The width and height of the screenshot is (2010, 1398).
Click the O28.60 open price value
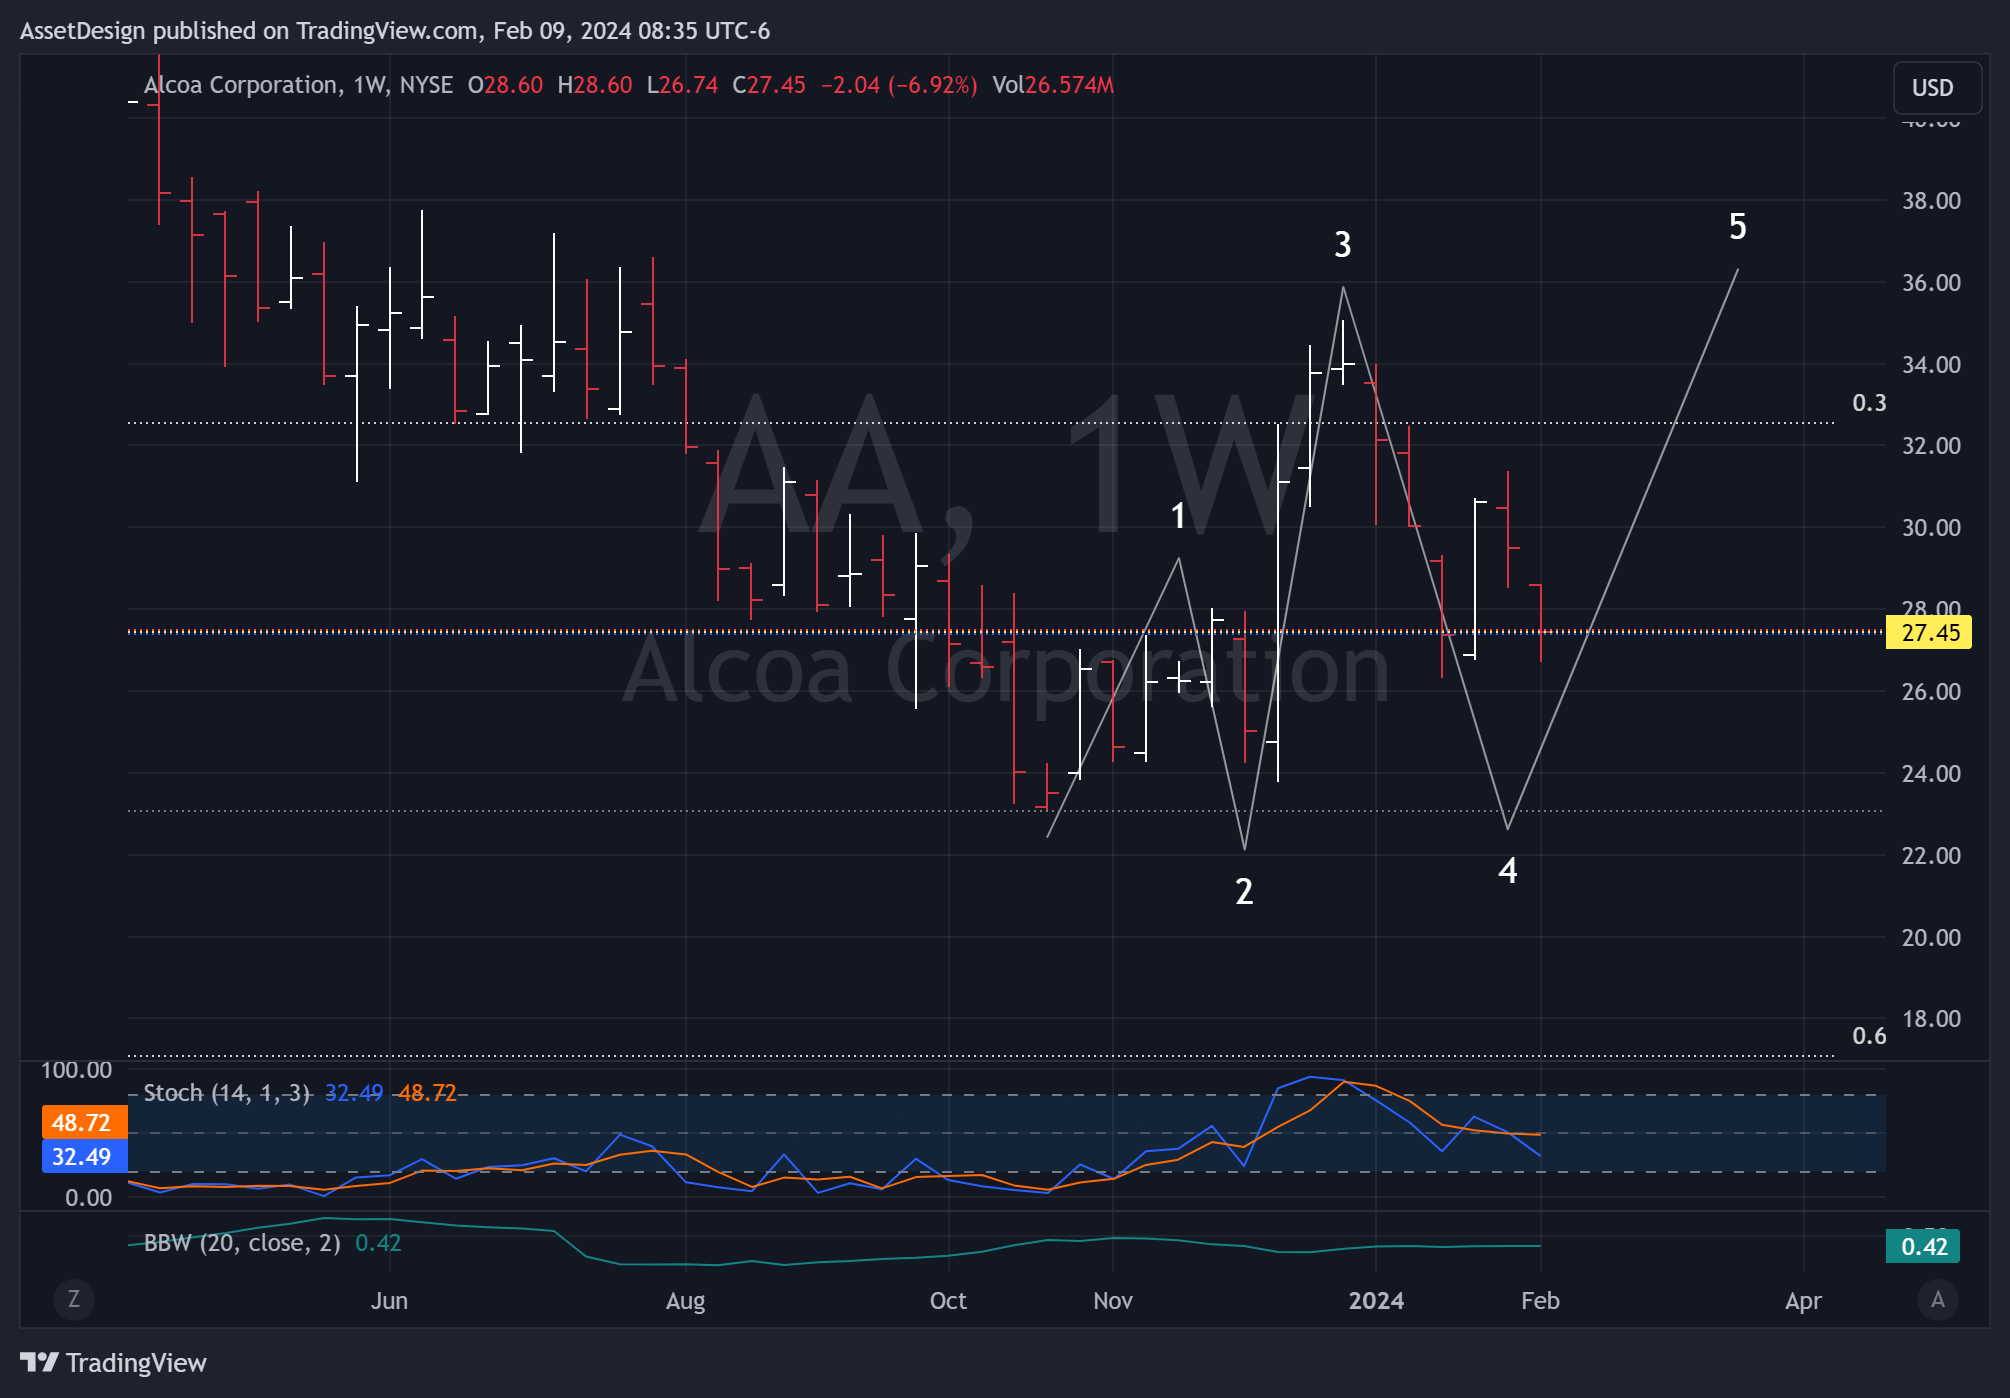[505, 85]
